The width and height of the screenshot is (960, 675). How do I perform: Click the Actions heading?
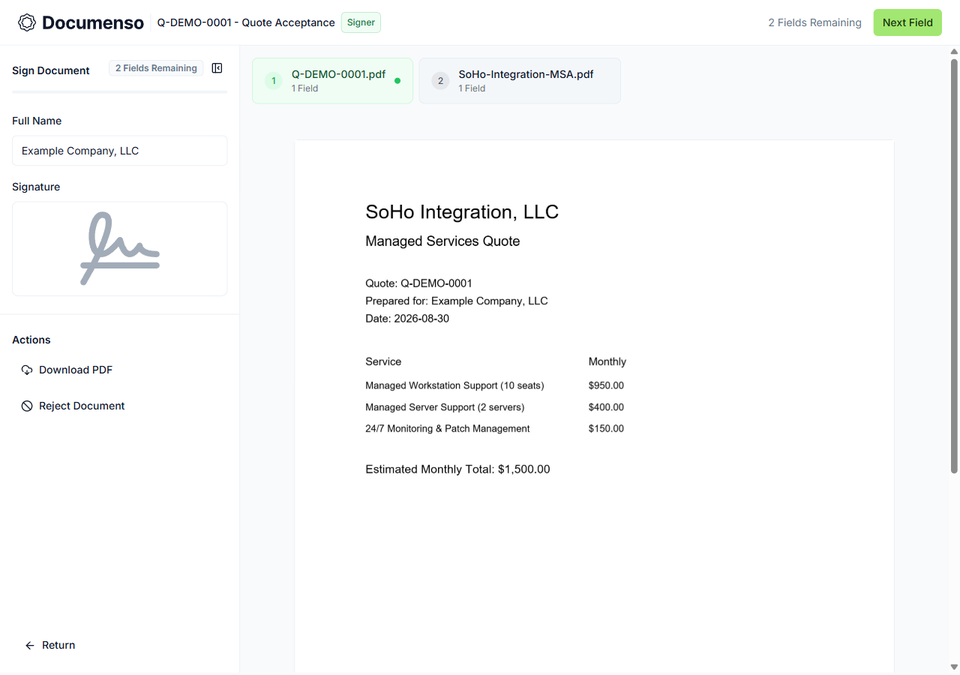(x=31, y=340)
